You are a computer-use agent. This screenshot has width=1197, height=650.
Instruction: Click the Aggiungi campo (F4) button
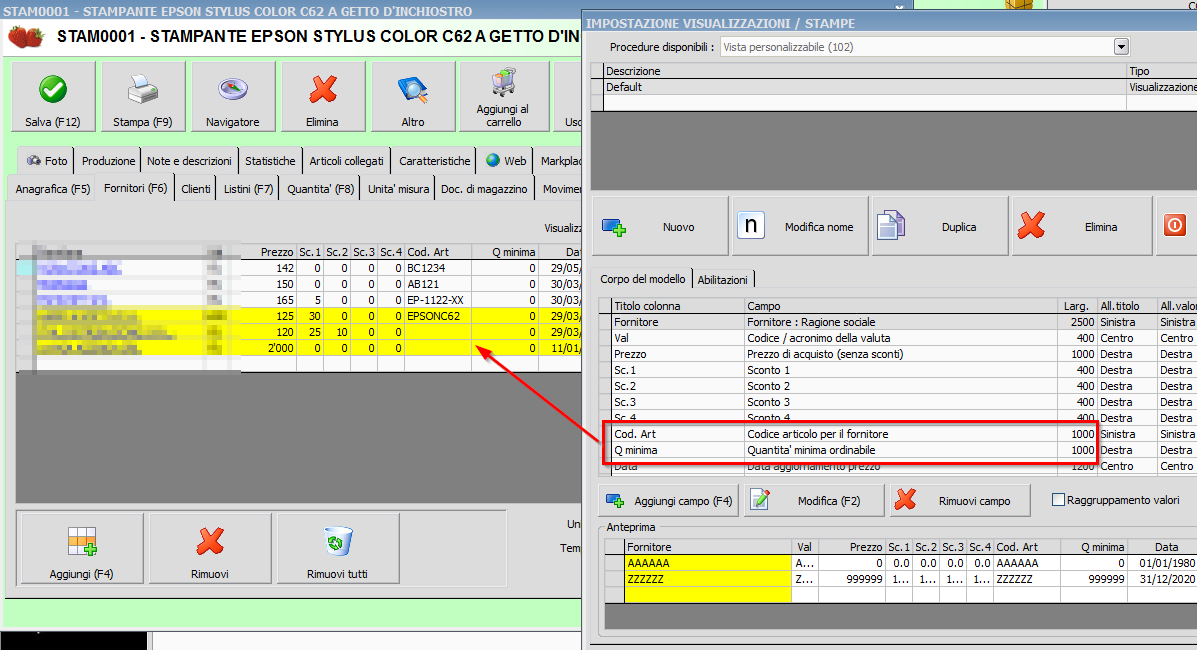(x=669, y=500)
